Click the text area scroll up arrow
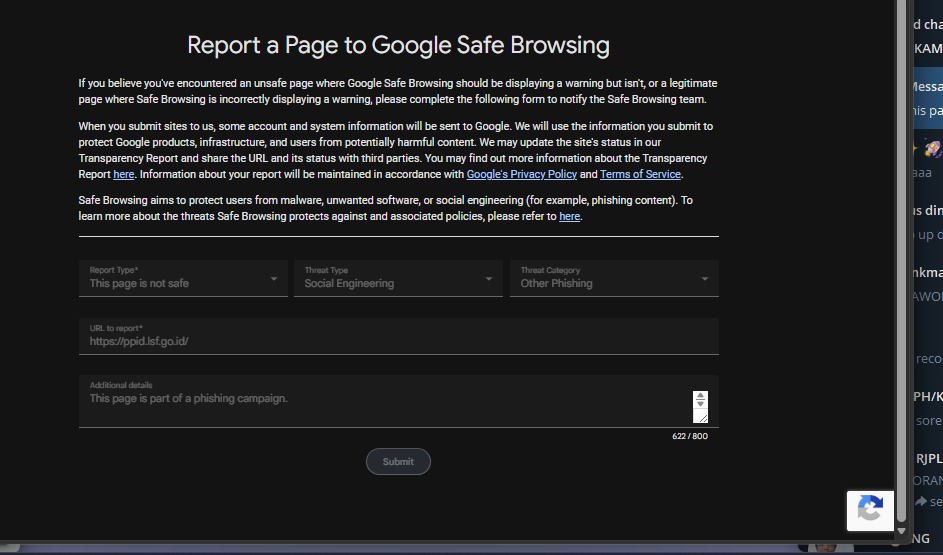 click(x=700, y=396)
